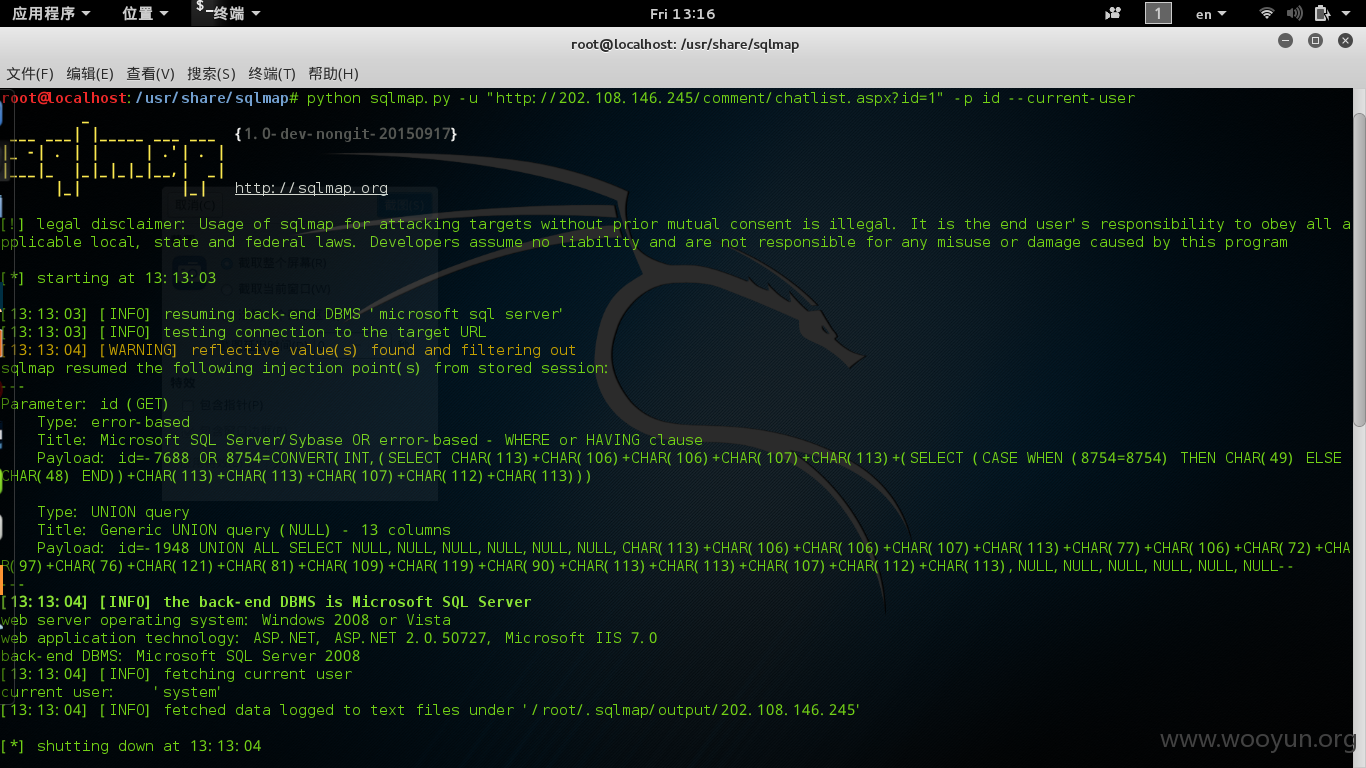Maximize the terminal window

click(1316, 41)
